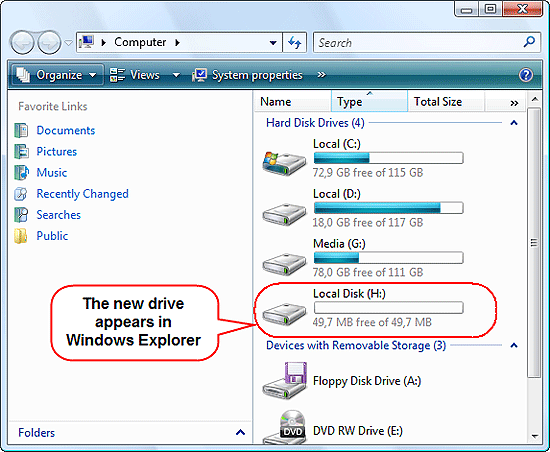Click '72,9 GB free of 115 GB' text
This screenshot has width=550, height=452.
368,173
